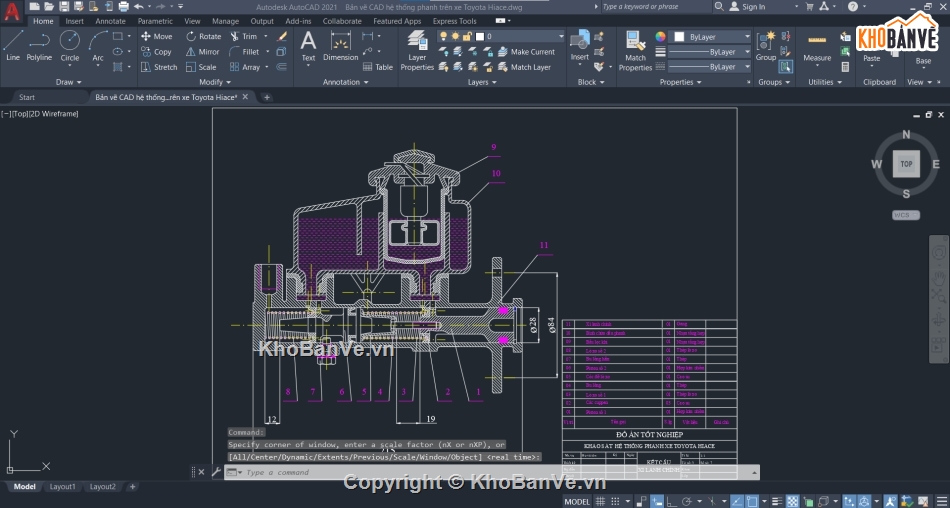The height and width of the screenshot is (508, 950).
Task: Open the multiline Text tool
Action: coord(308,46)
